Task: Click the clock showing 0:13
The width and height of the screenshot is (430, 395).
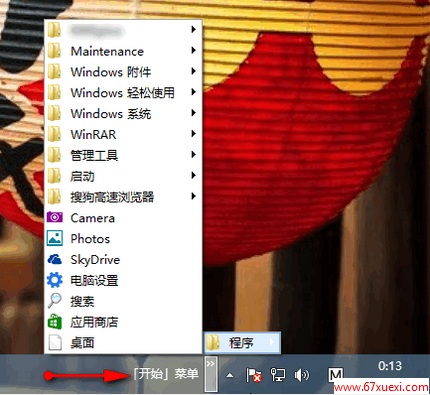Action: click(x=390, y=366)
